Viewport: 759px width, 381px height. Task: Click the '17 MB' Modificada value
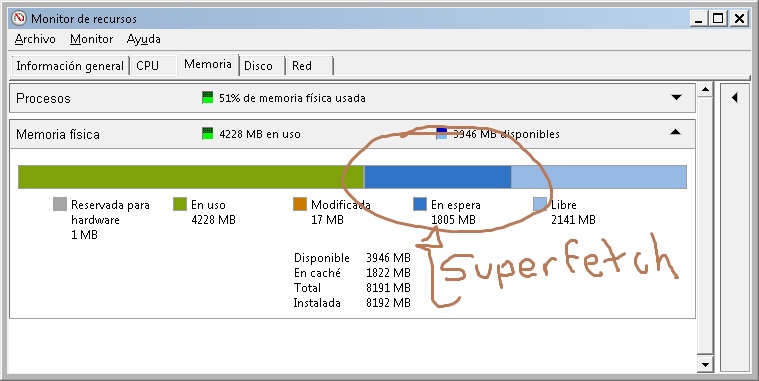(x=327, y=220)
